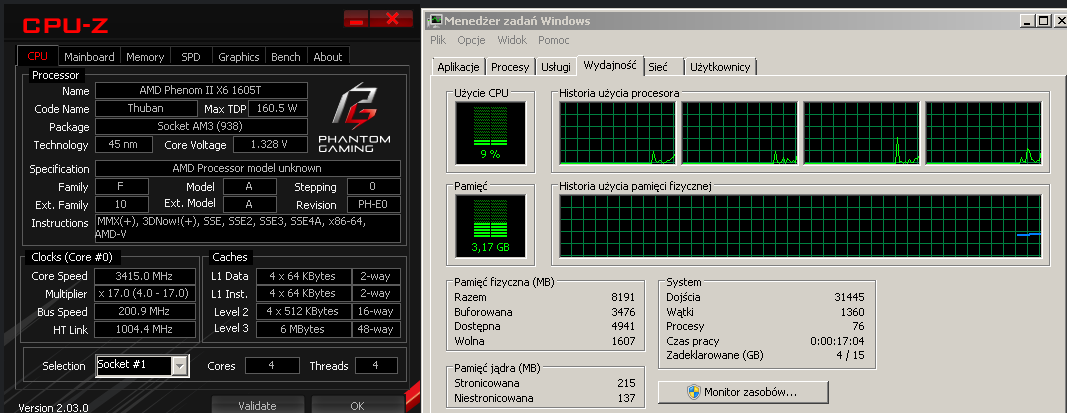Minimize the Task Manager window
Image resolution: width=1067 pixels, height=413 pixels.
point(1029,21)
